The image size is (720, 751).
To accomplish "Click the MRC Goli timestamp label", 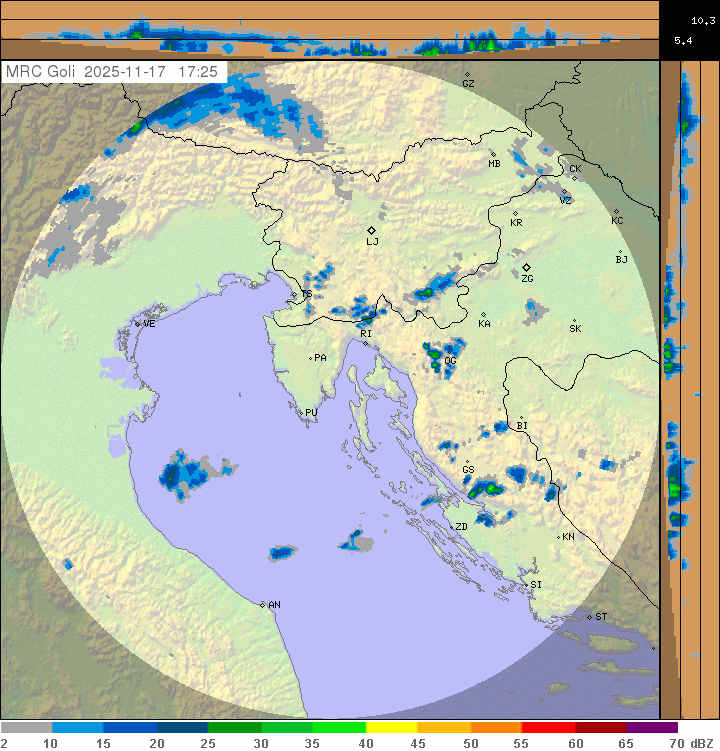I will [x=113, y=72].
